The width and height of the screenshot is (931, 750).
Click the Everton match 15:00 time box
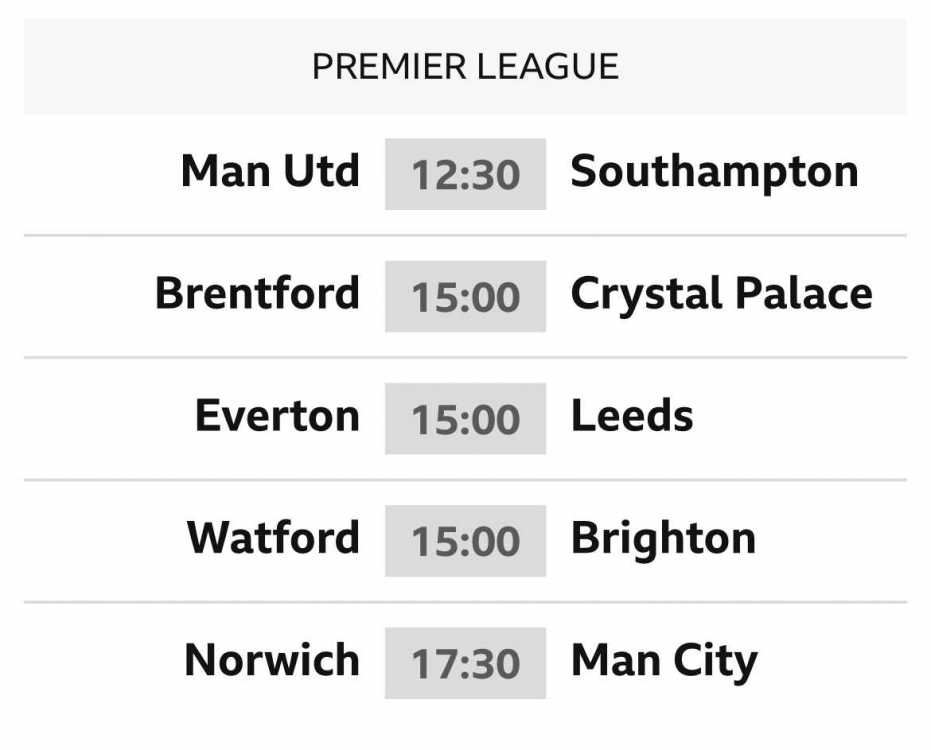[466, 419]
